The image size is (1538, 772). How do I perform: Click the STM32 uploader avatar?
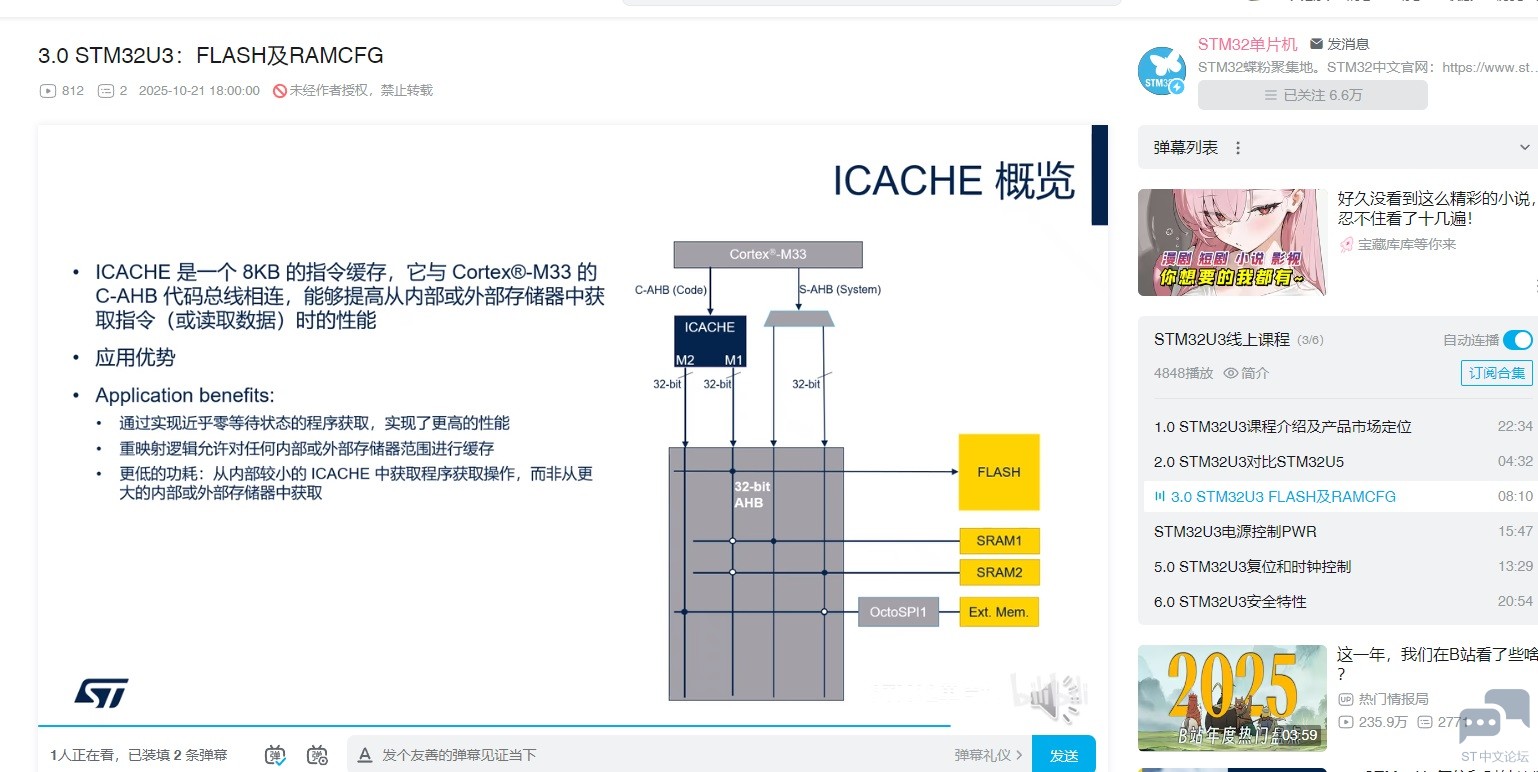point(1162,71)
